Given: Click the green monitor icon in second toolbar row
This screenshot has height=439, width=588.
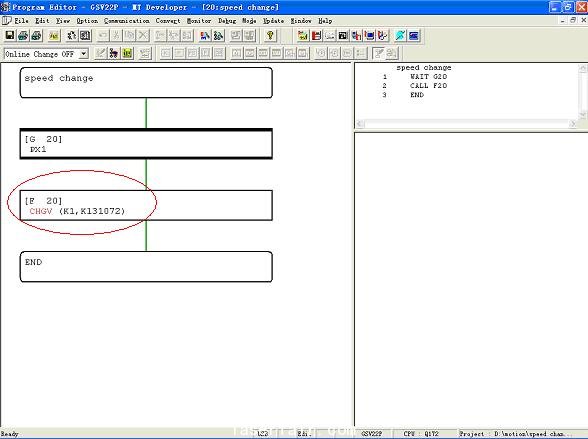Looking at the screenshot, I should (x=127, y=54).
